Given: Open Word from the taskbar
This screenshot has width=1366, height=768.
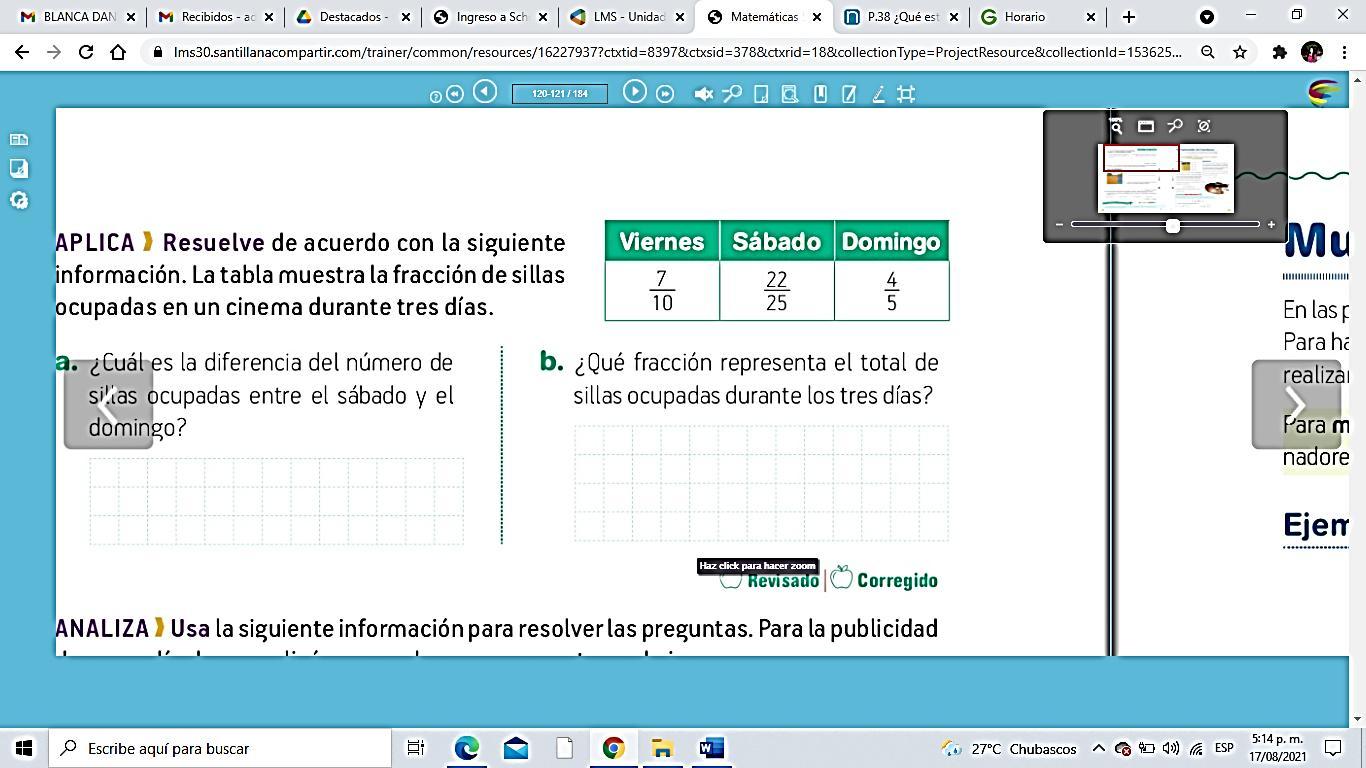Looking at the screenshot, I should 712,748.
